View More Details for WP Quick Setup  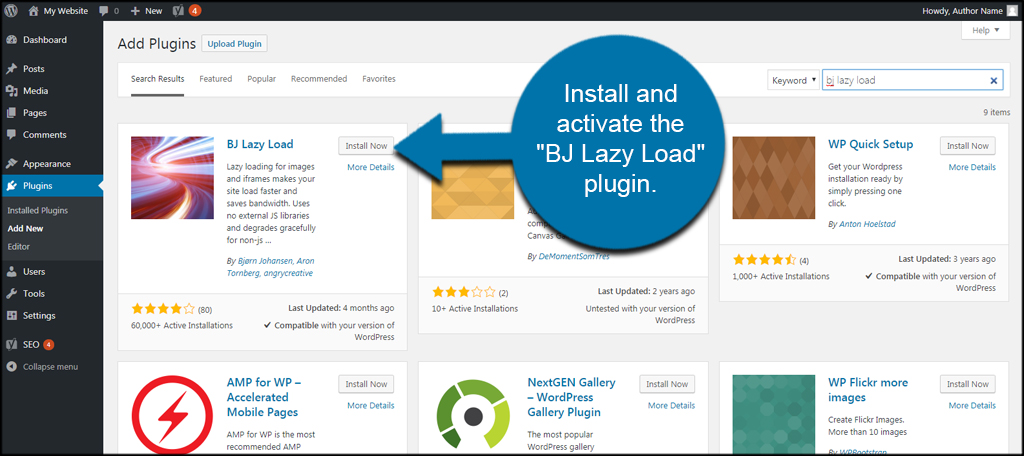tap(972, 167)
